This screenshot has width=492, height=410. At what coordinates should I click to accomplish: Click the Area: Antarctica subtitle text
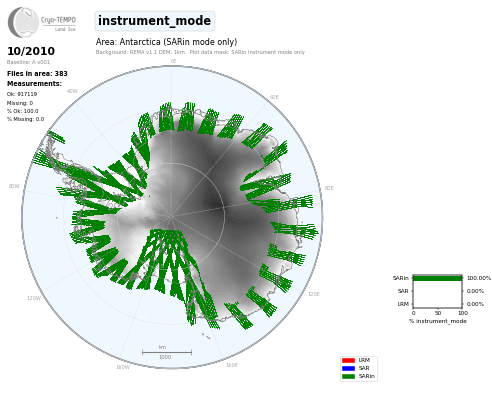(166, 42)
